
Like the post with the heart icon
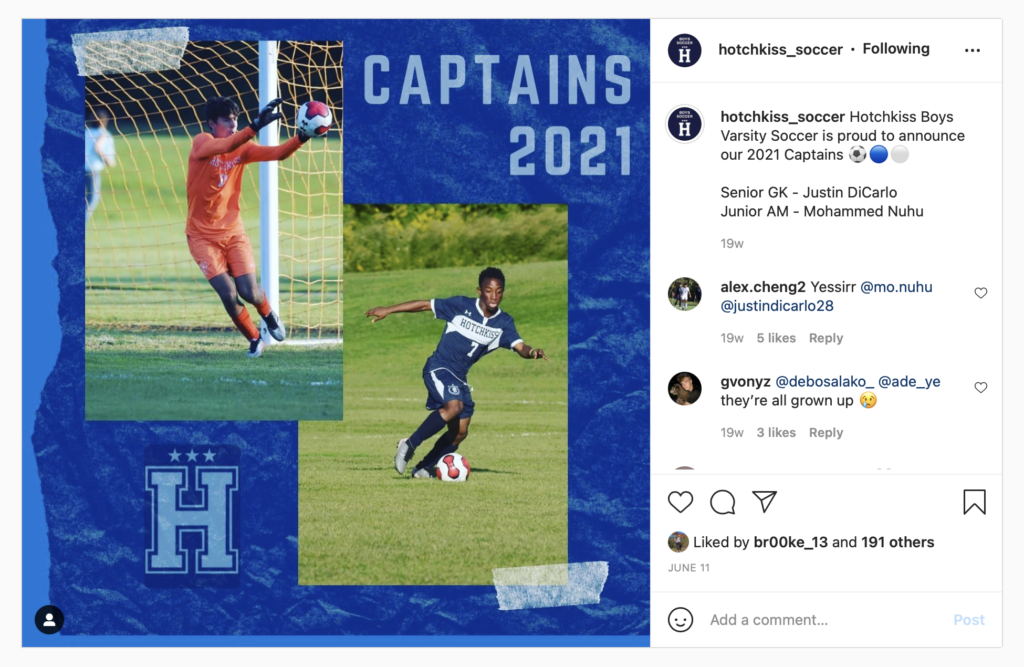[680, 502]
